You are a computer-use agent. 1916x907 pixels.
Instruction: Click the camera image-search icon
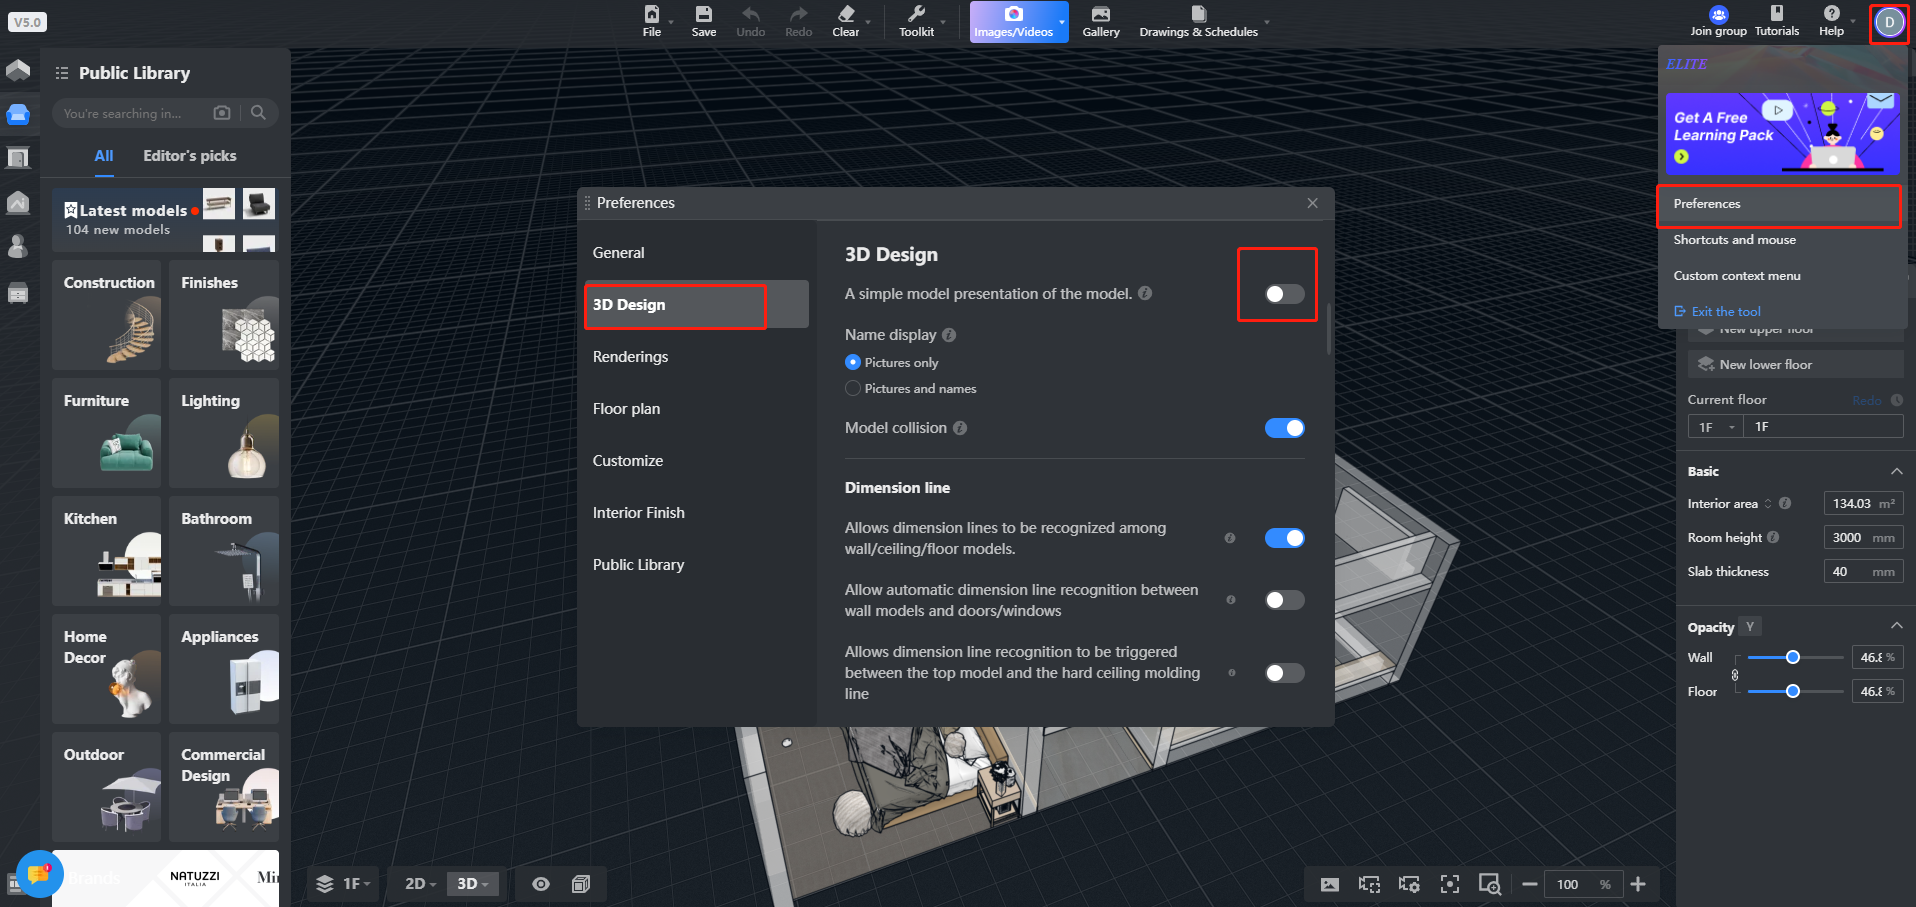pos(222,113)
